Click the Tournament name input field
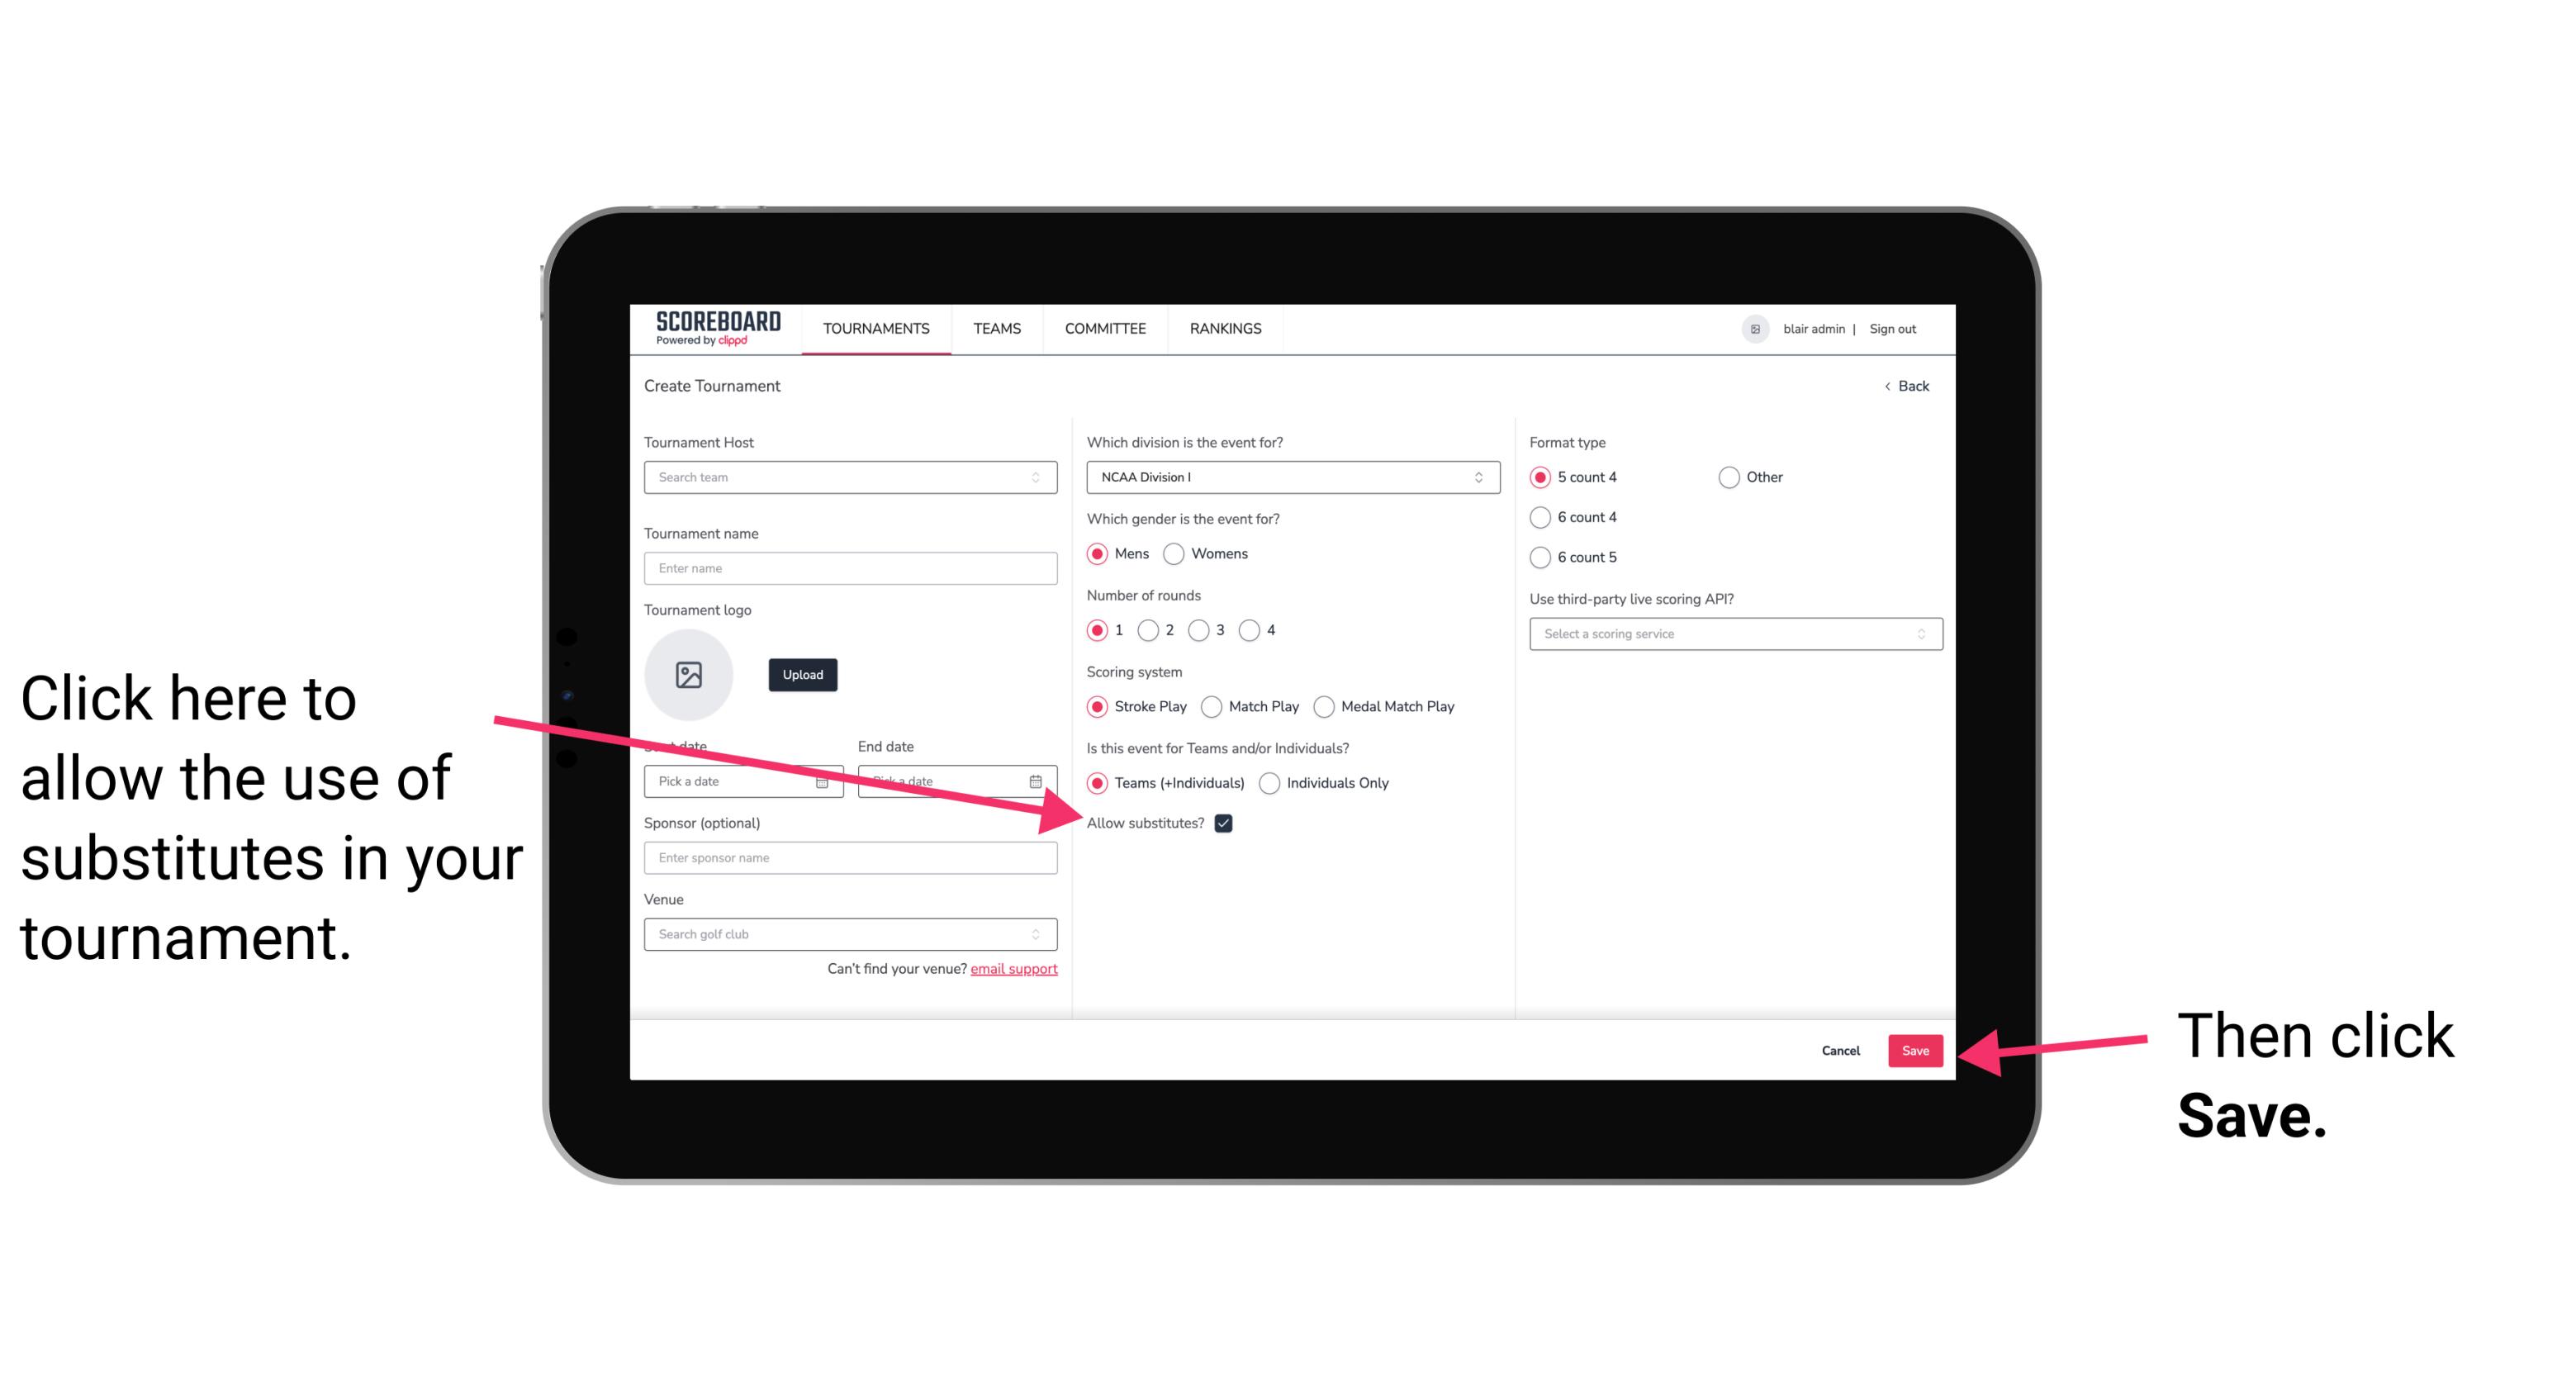 coord(850,567)
